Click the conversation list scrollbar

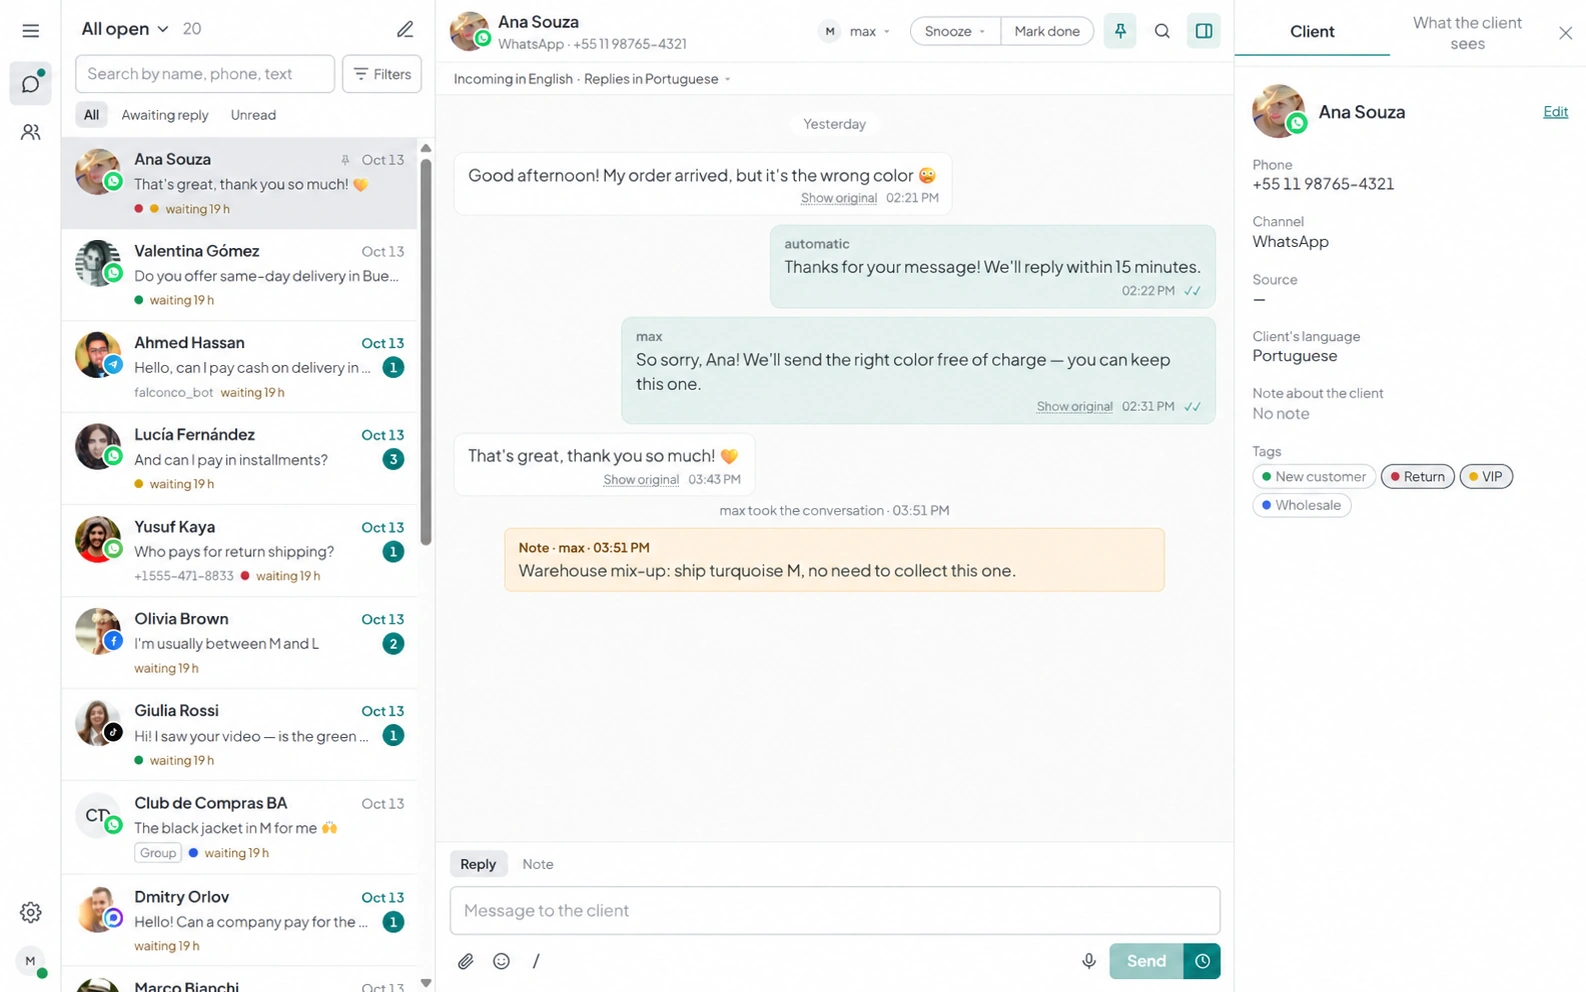(x=426, y=350)
